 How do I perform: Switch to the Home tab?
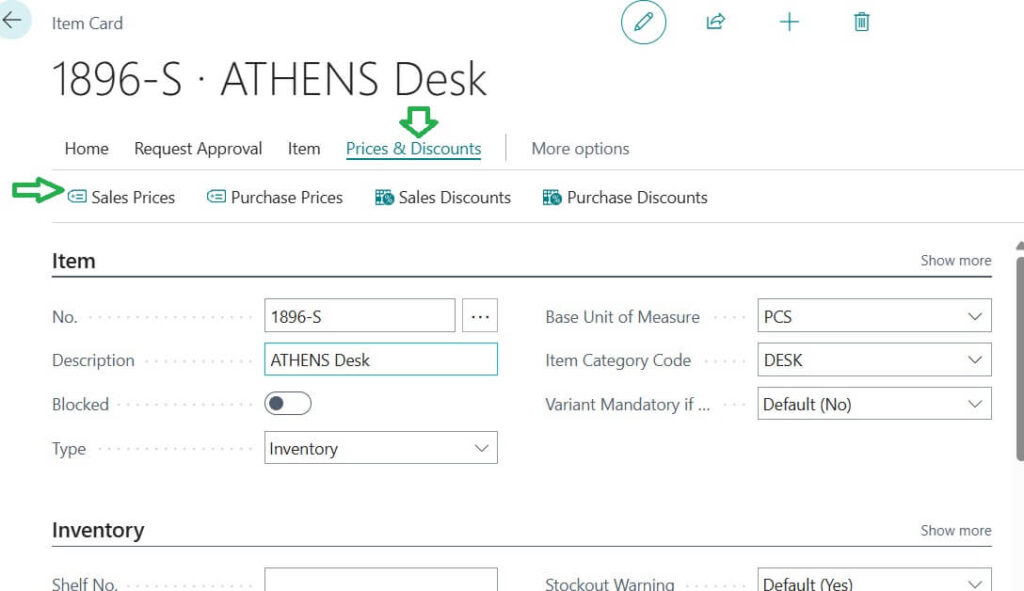click(86, 148)
